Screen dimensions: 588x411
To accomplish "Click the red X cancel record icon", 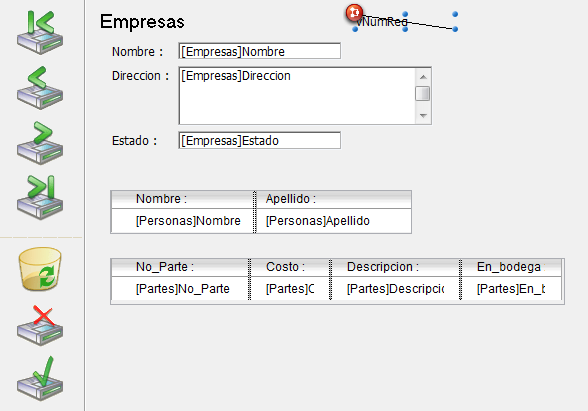I will 40,326.
